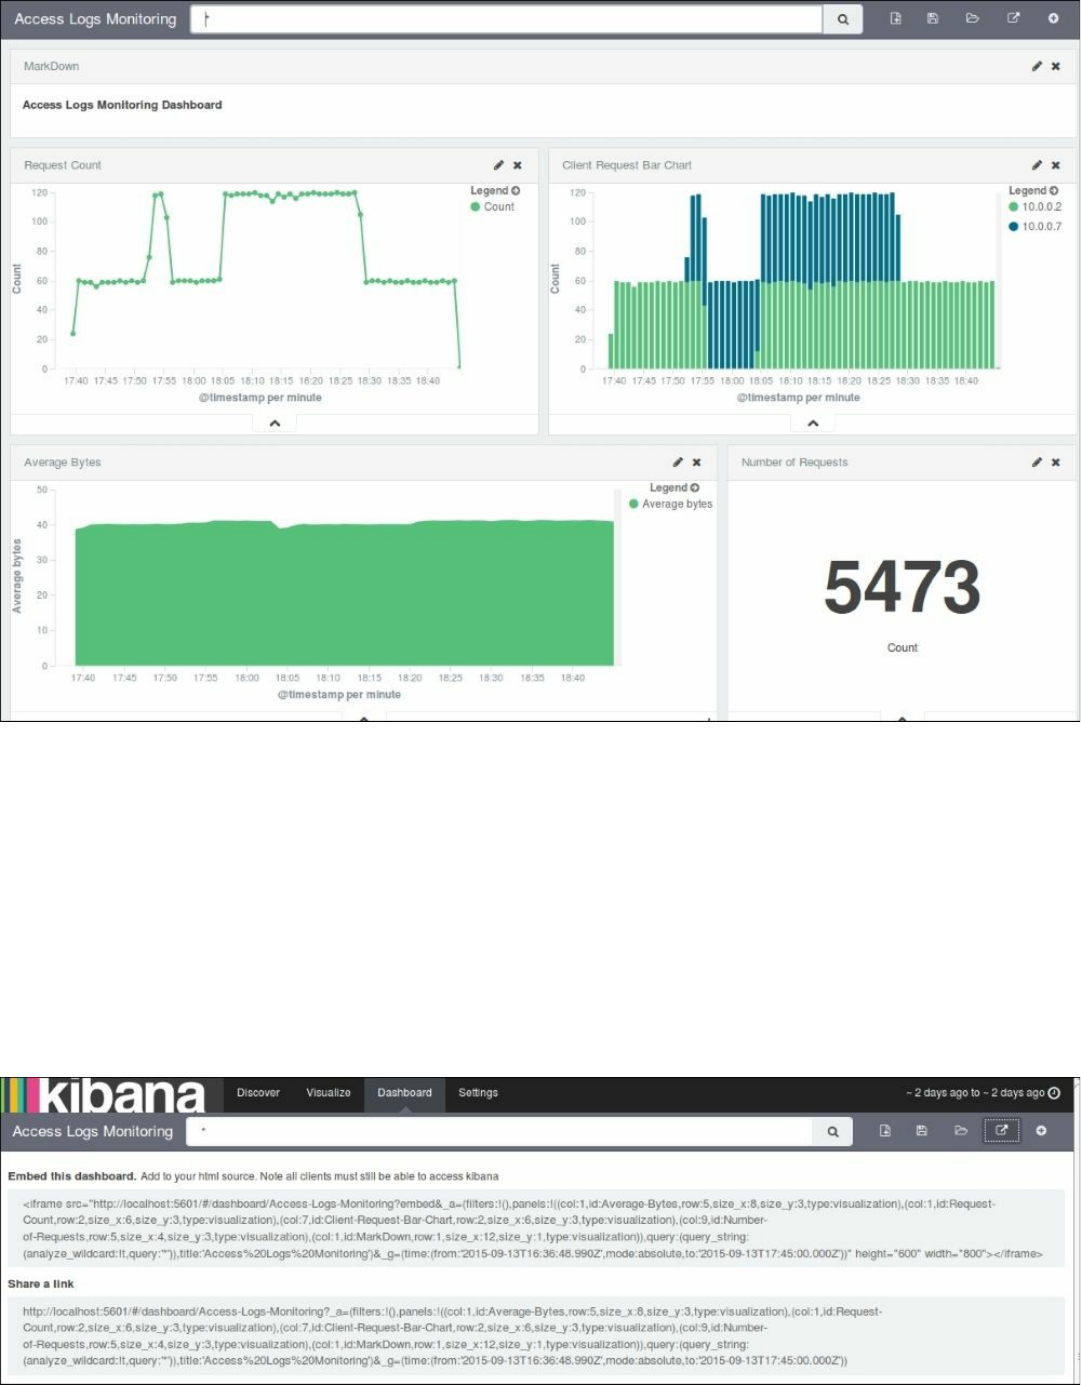
Task: Focus the query field in lower Kibana view
Action: tap(500, 1131)
